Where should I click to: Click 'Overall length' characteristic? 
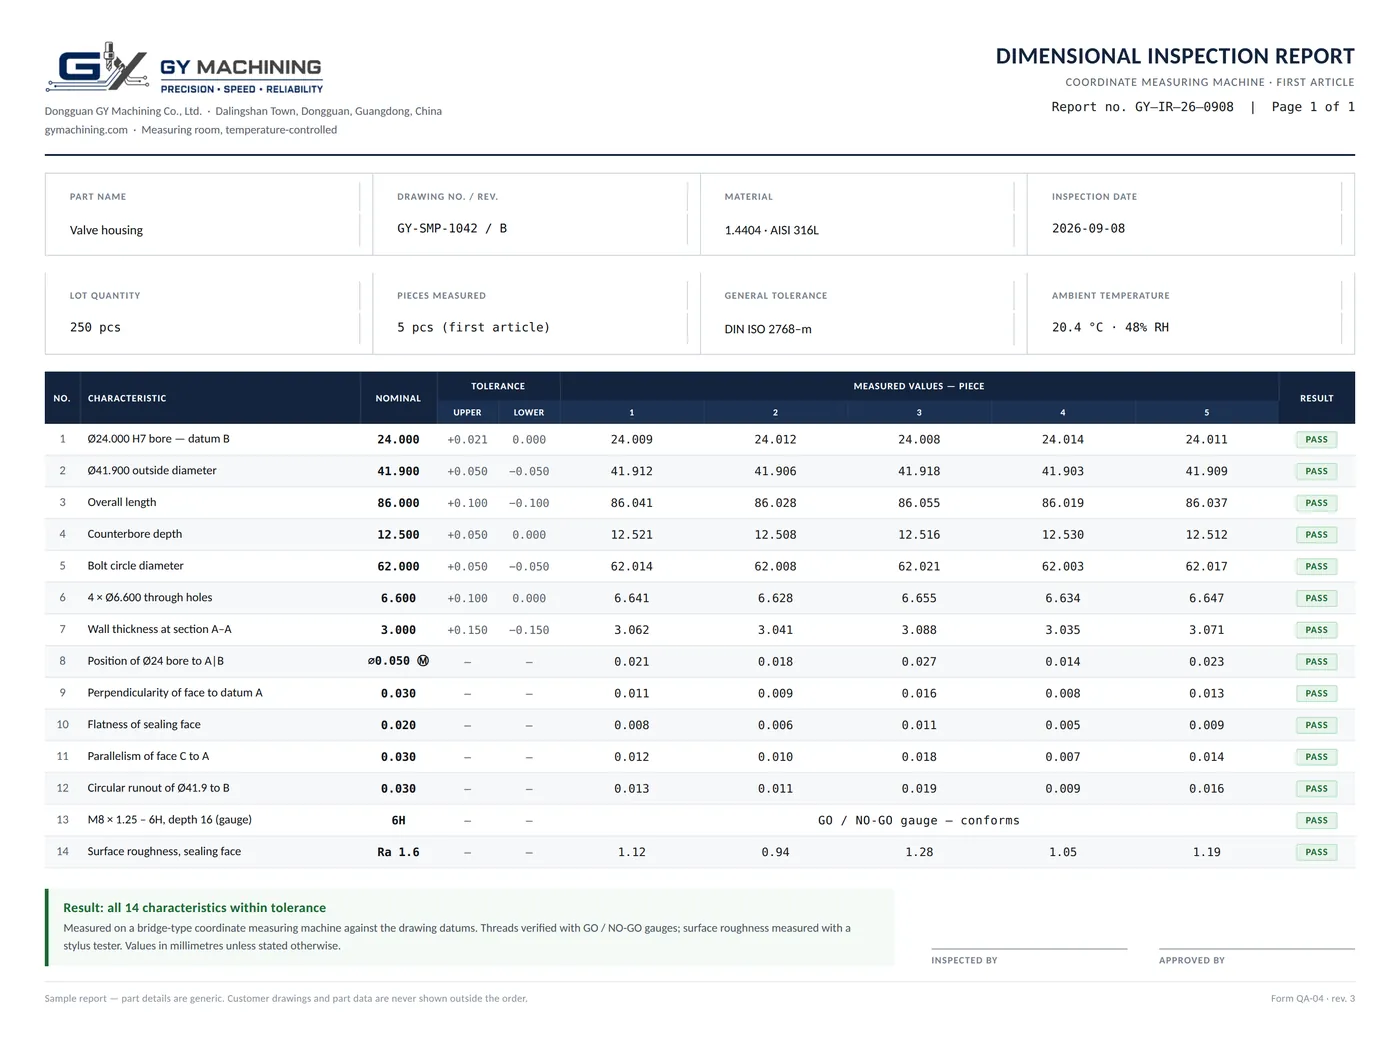pyautogui.click(x=122, y=502)
